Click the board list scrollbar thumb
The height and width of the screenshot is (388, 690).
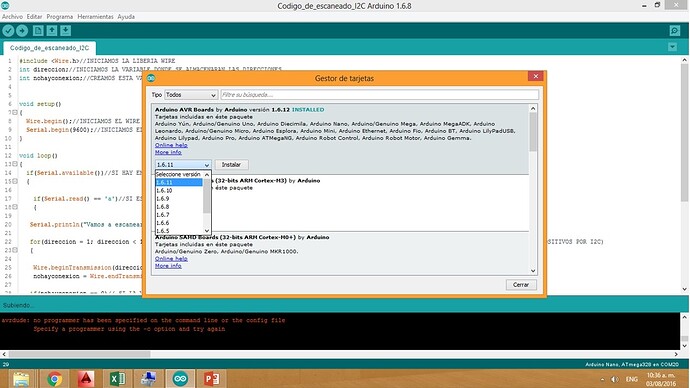click(533, 132)
